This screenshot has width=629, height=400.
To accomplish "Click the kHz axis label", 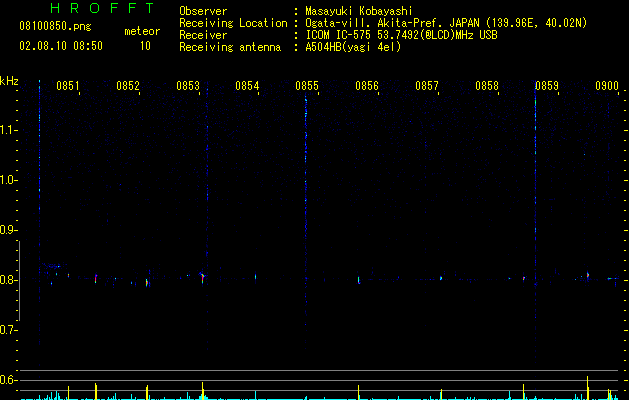I will (9, 81).
